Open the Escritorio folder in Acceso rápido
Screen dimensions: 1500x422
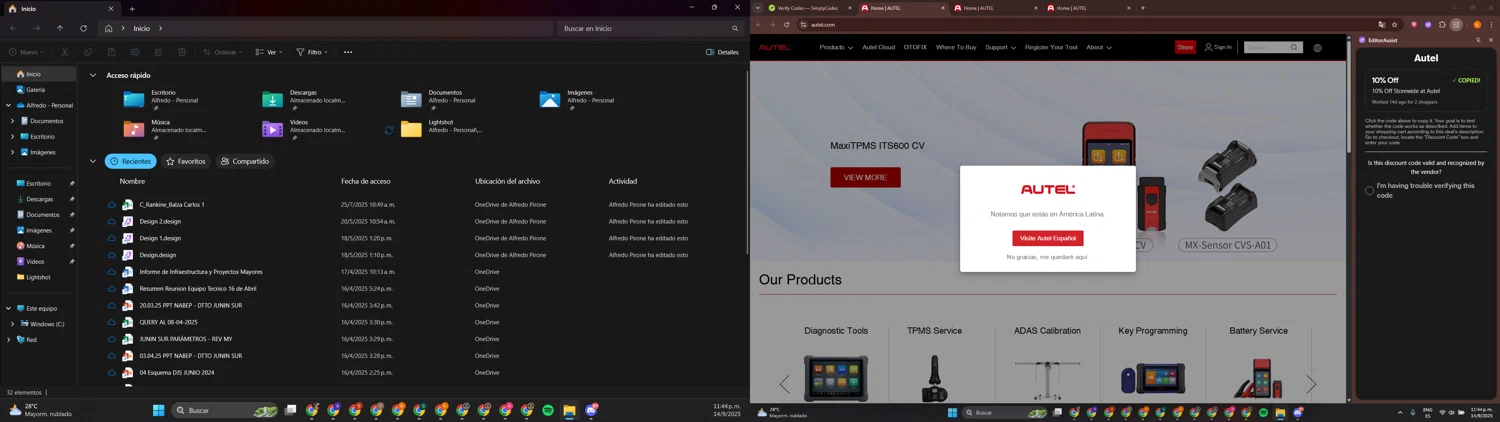click(x=160, y=99)
